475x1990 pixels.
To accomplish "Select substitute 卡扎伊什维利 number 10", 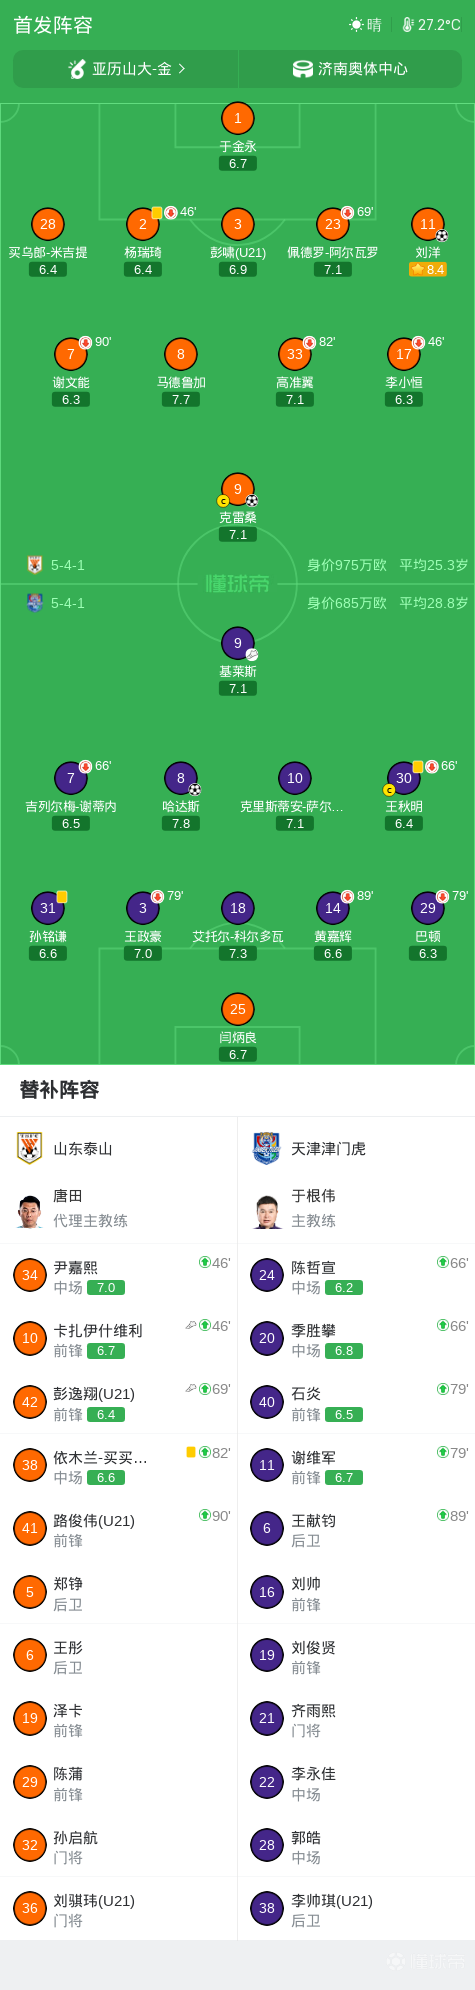I will [118, 1338].
